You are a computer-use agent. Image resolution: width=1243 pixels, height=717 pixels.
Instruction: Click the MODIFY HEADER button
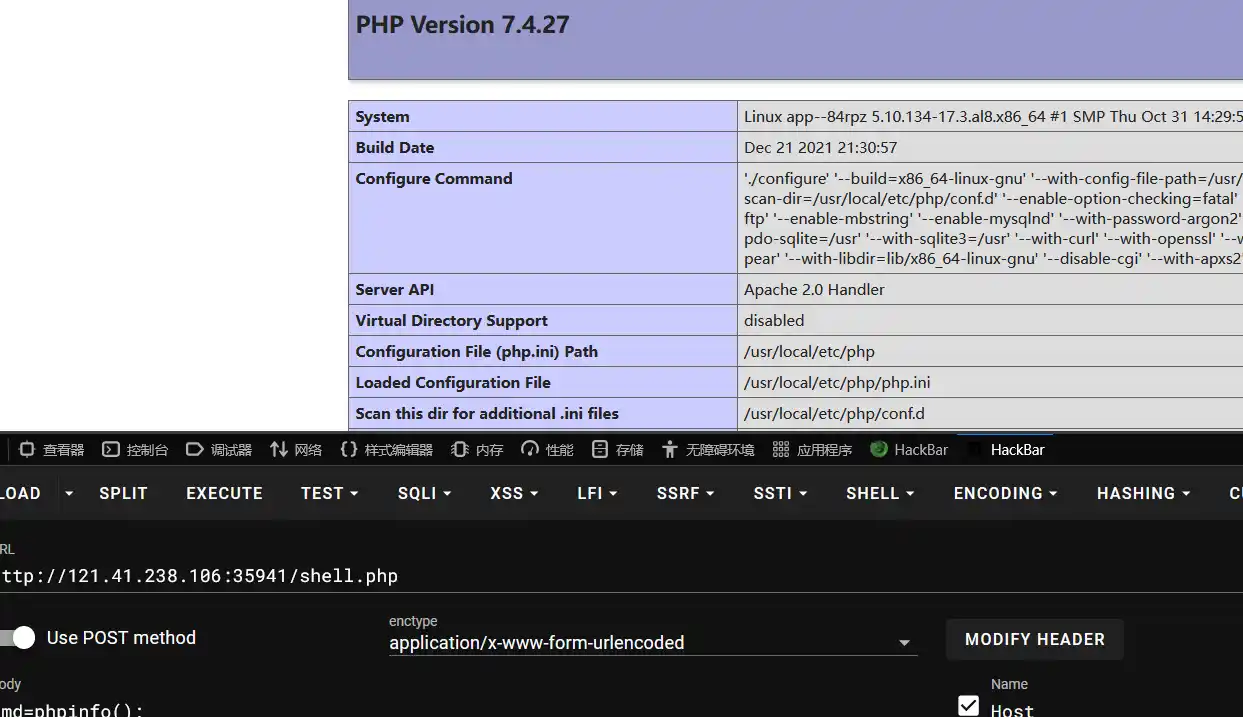(1034, 639)
